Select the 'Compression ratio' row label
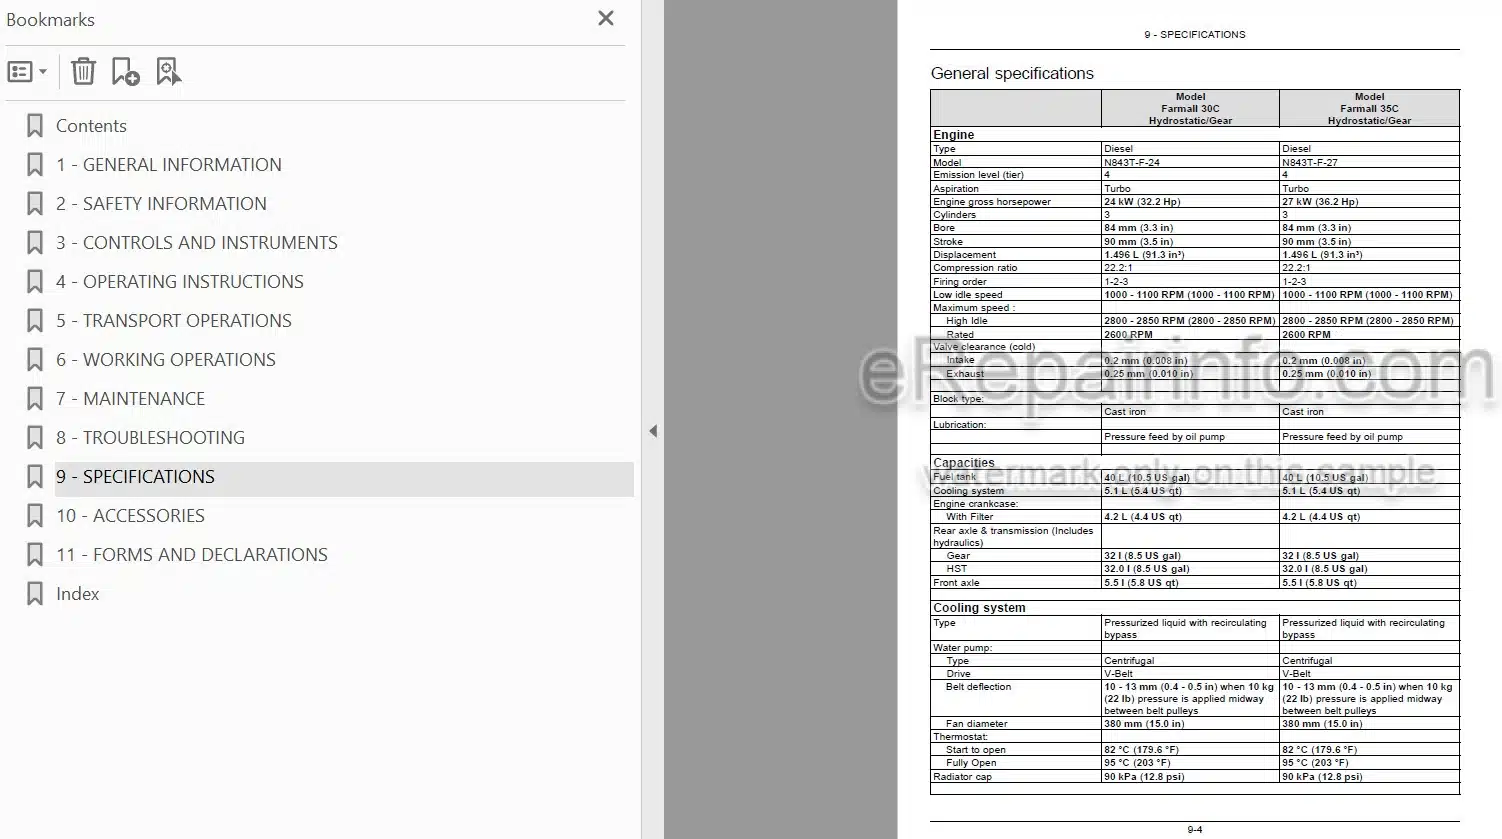Image resolution: width=1502 pixels, height=839 pixels. [x=975, y=268]
